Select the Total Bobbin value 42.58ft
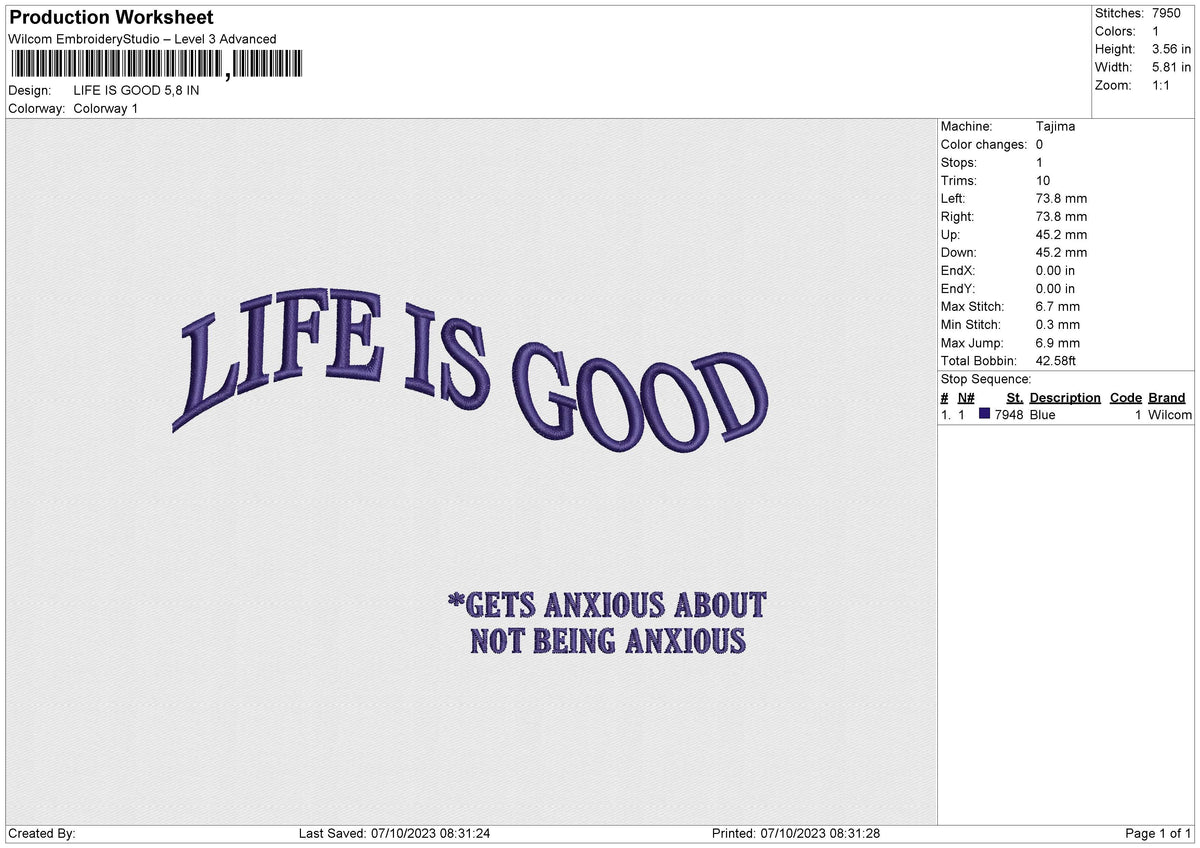This screenshot has width=1200, height=848. (1056, 361)
